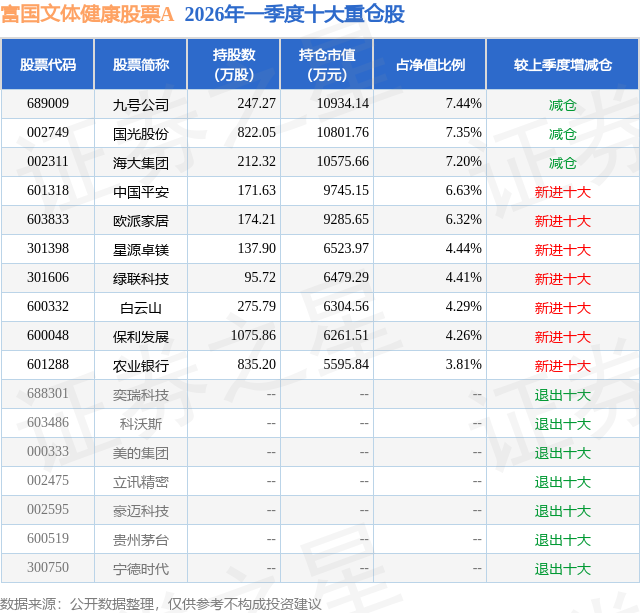Click share count 822.05

point(257,132)
